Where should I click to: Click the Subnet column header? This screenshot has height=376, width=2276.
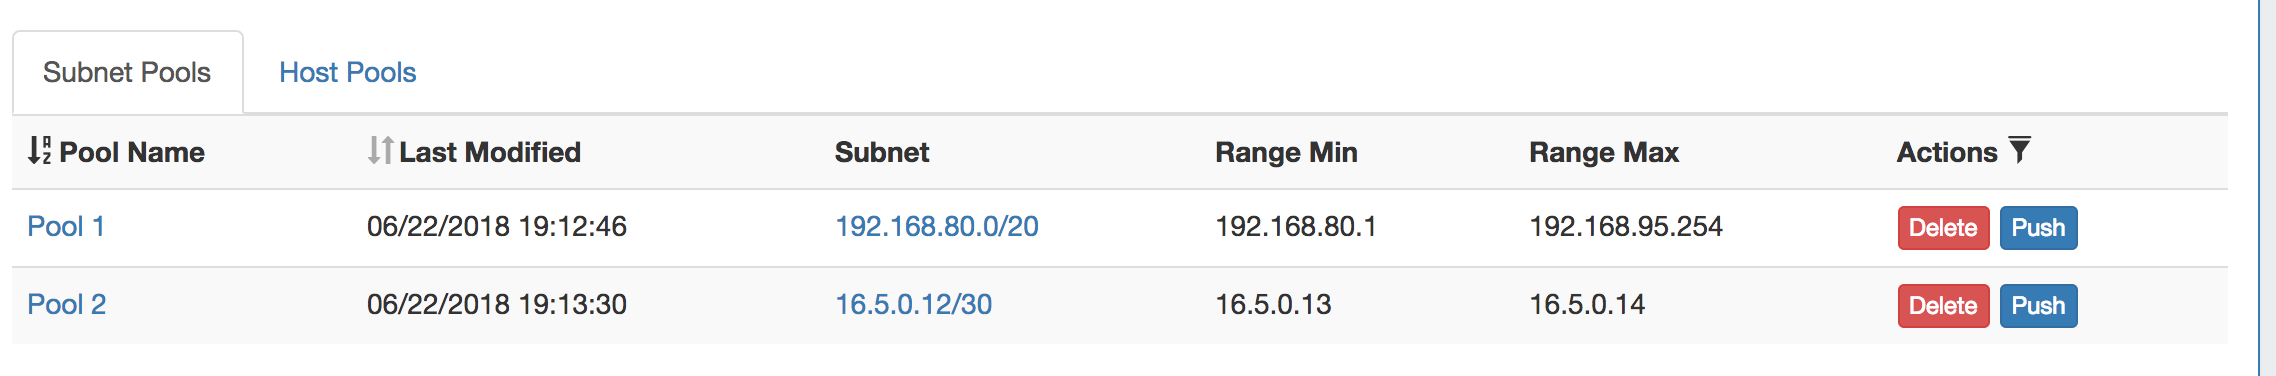[882, 152]
